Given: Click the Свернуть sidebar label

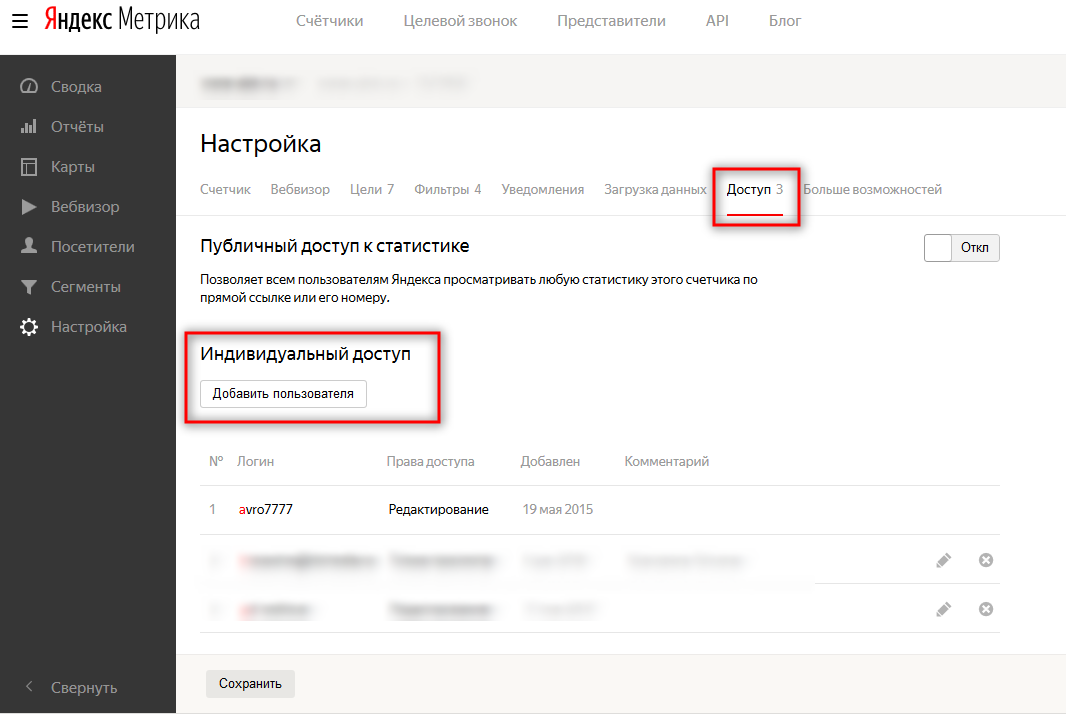Looking at the screenshot, I should pos(84,687).
